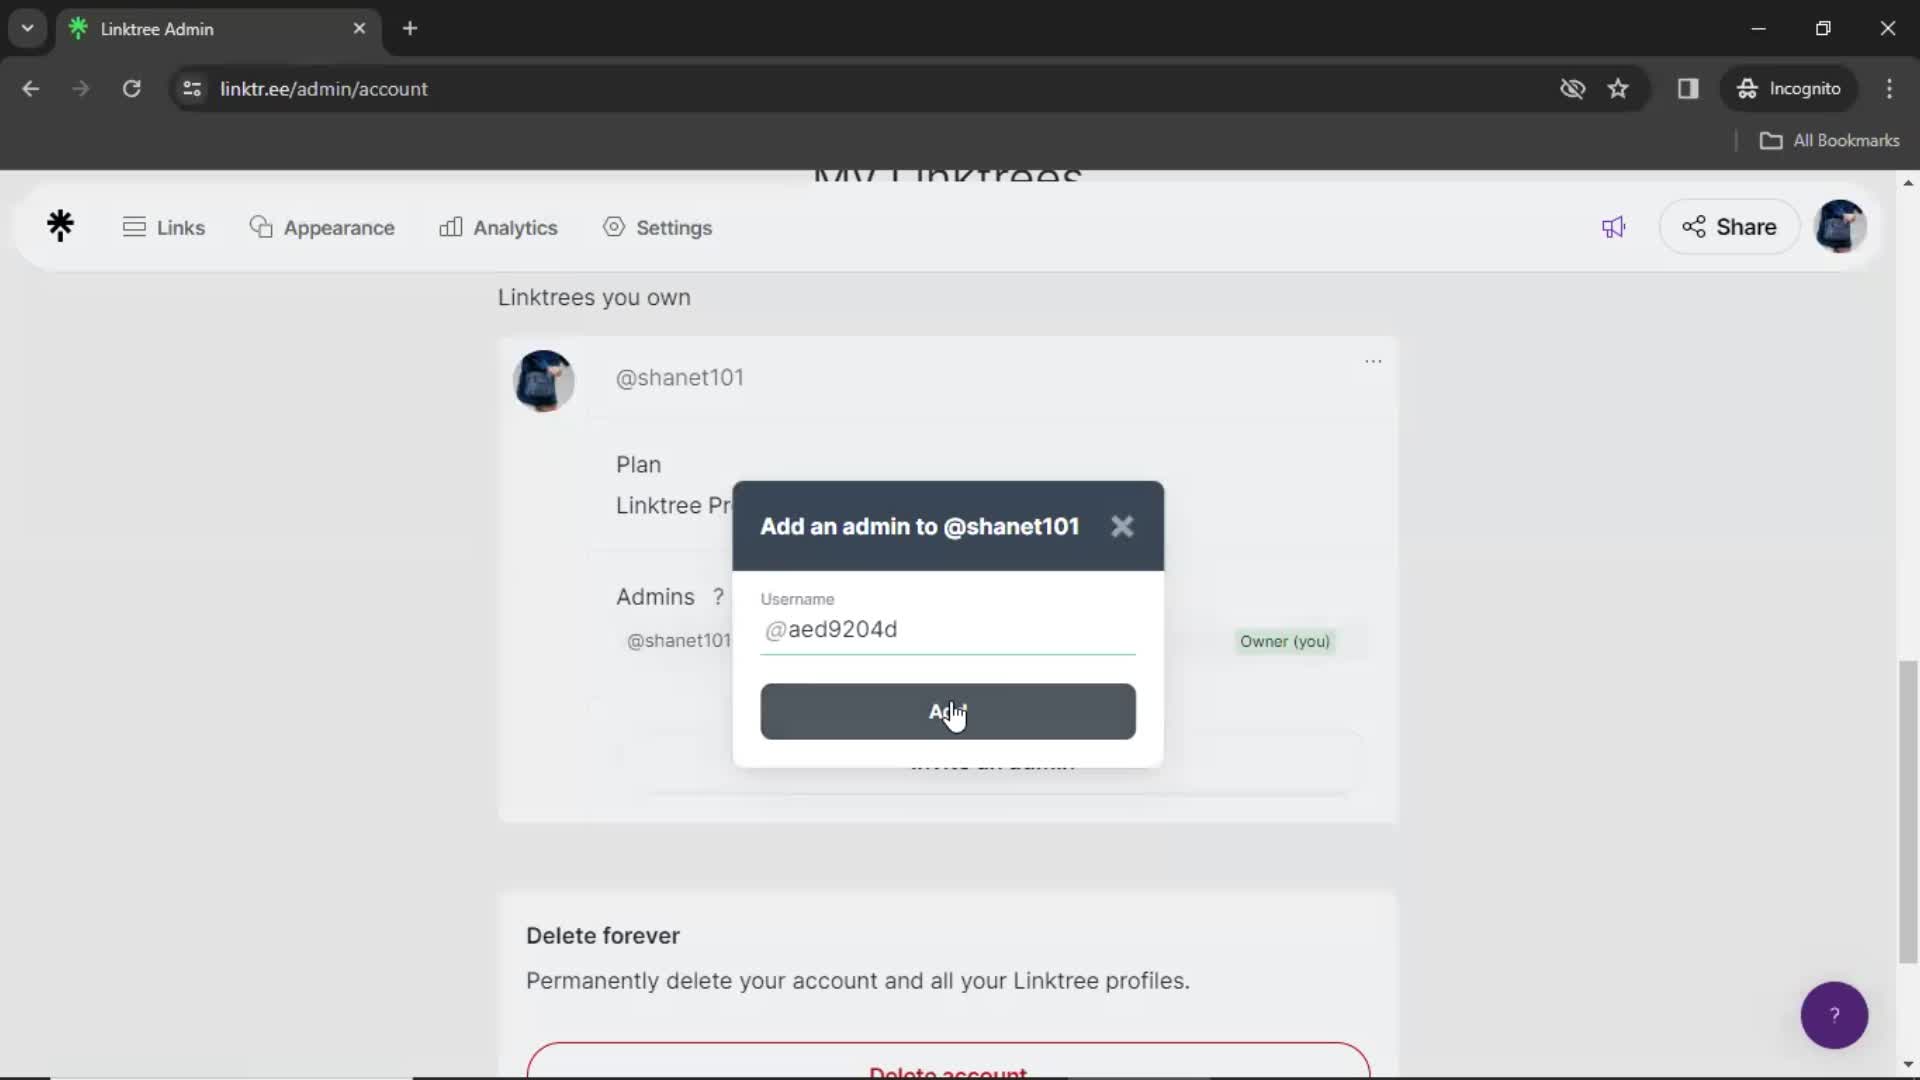
Task: Click the back navigation arrow button
Action: [32, 88]
